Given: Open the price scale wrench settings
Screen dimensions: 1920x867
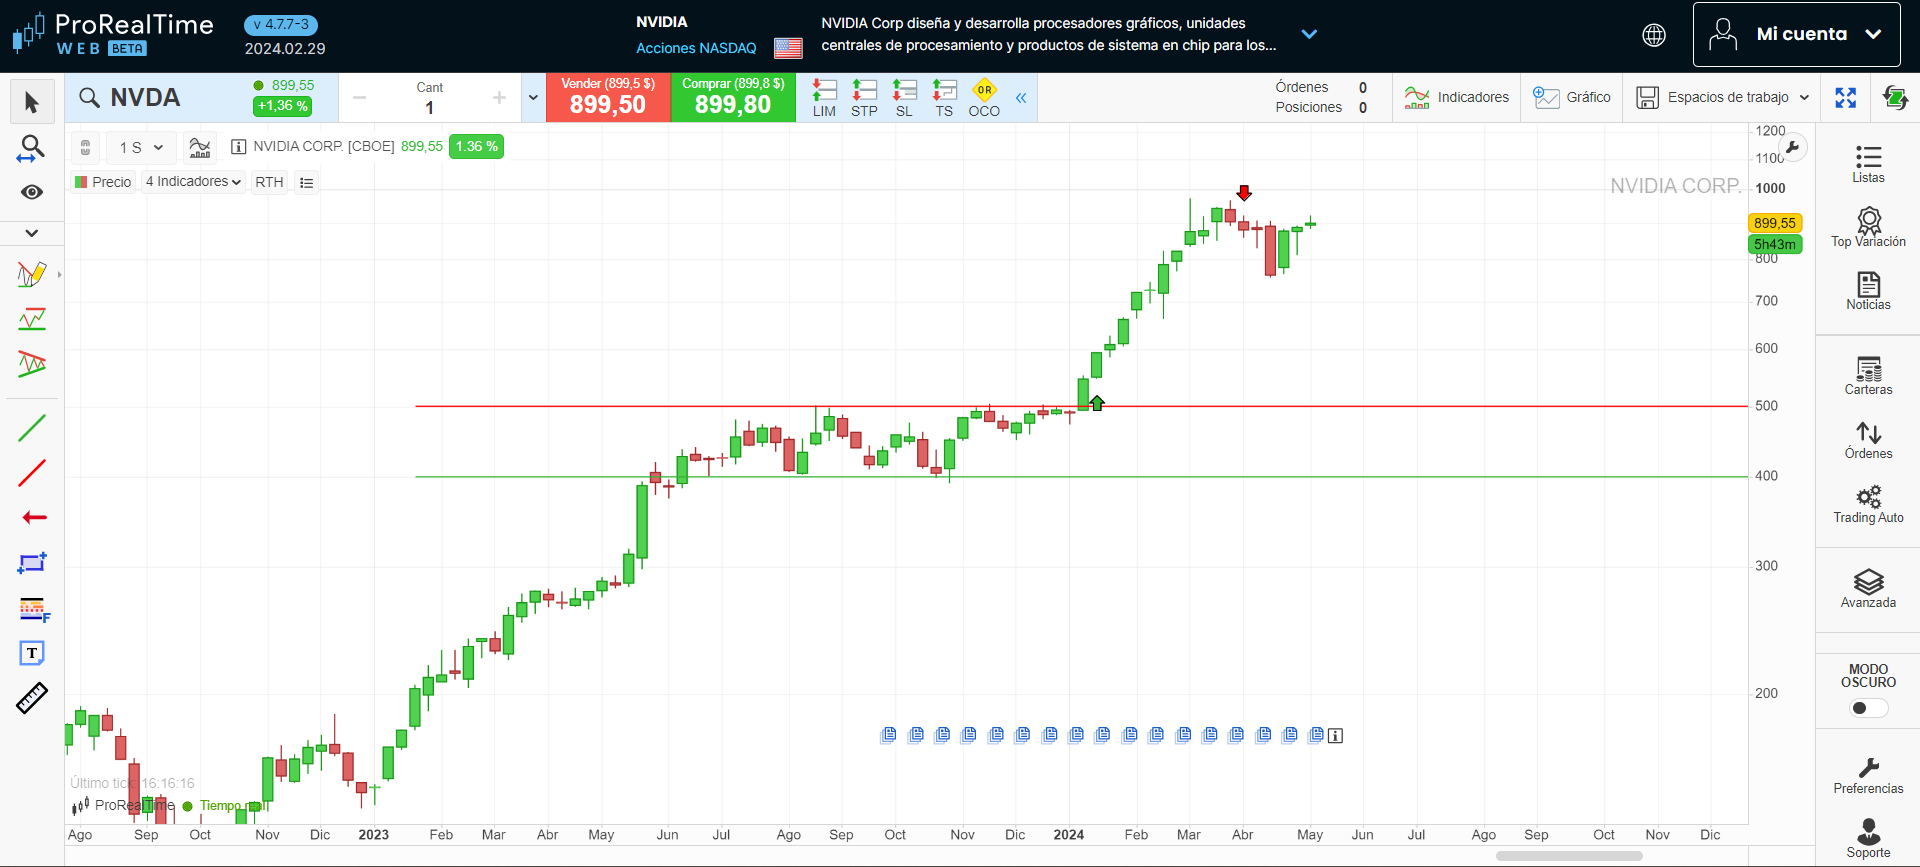Looking at the screenshot, I should pos(1793,148).
